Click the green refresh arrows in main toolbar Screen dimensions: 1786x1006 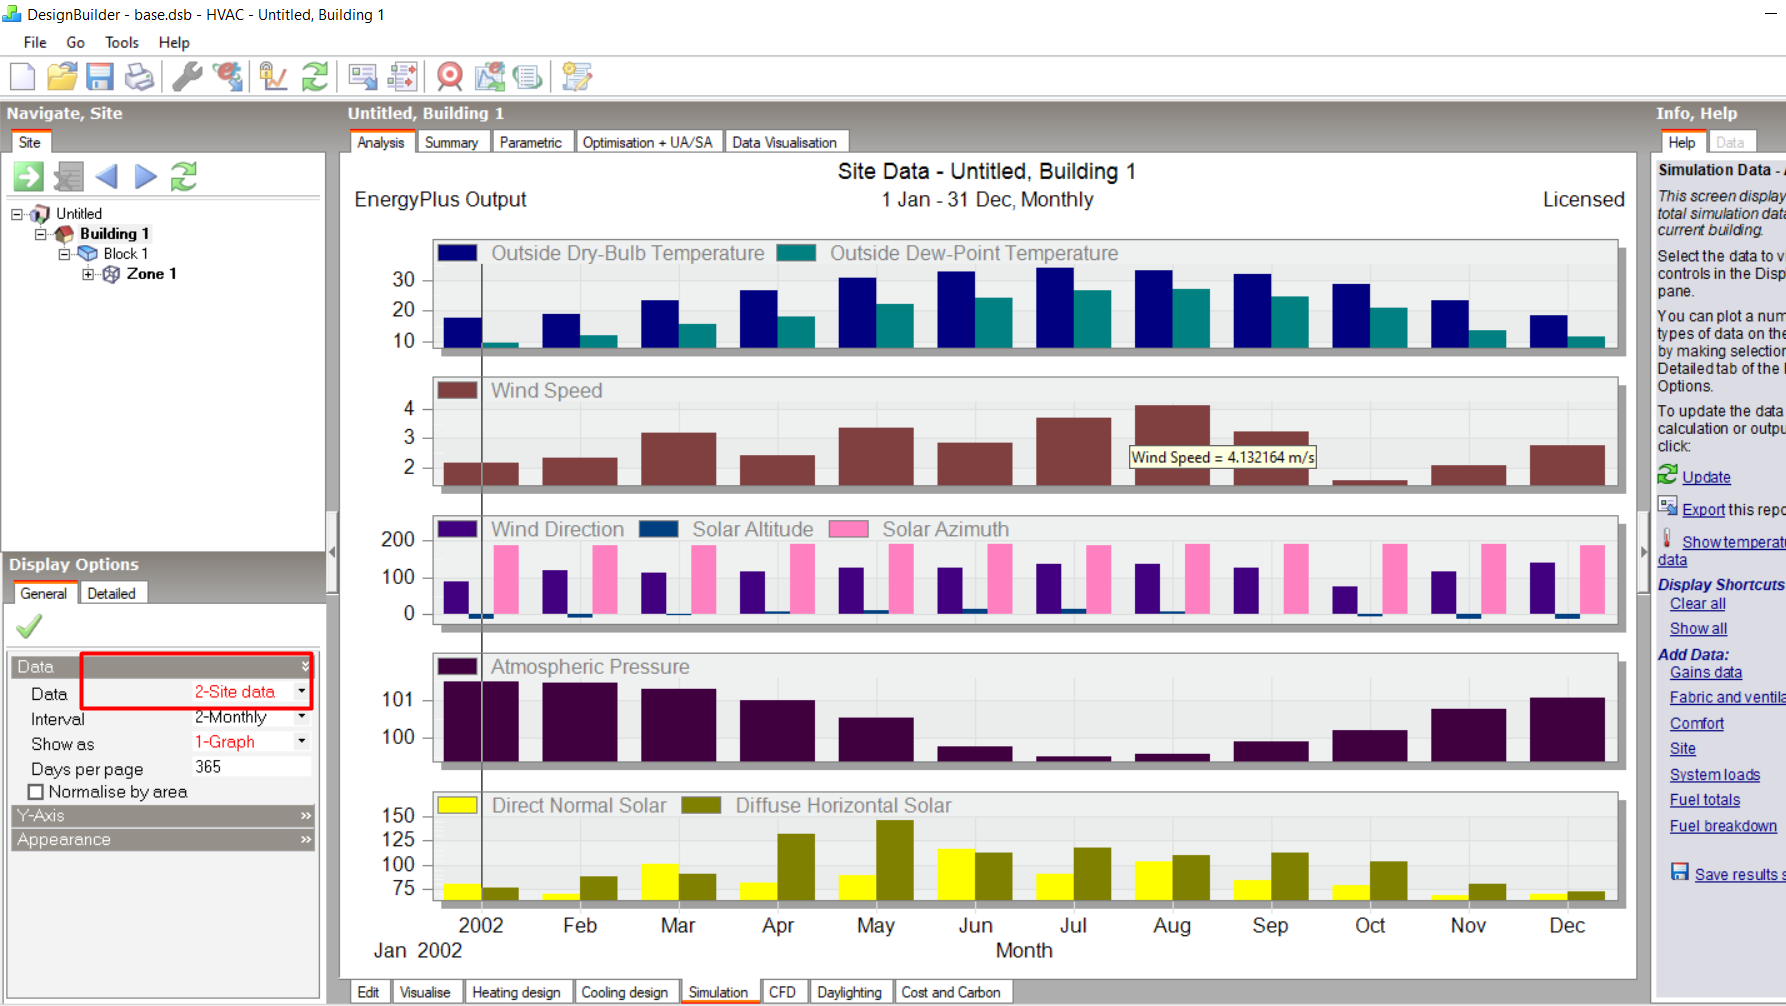click(x=315, y=76)
